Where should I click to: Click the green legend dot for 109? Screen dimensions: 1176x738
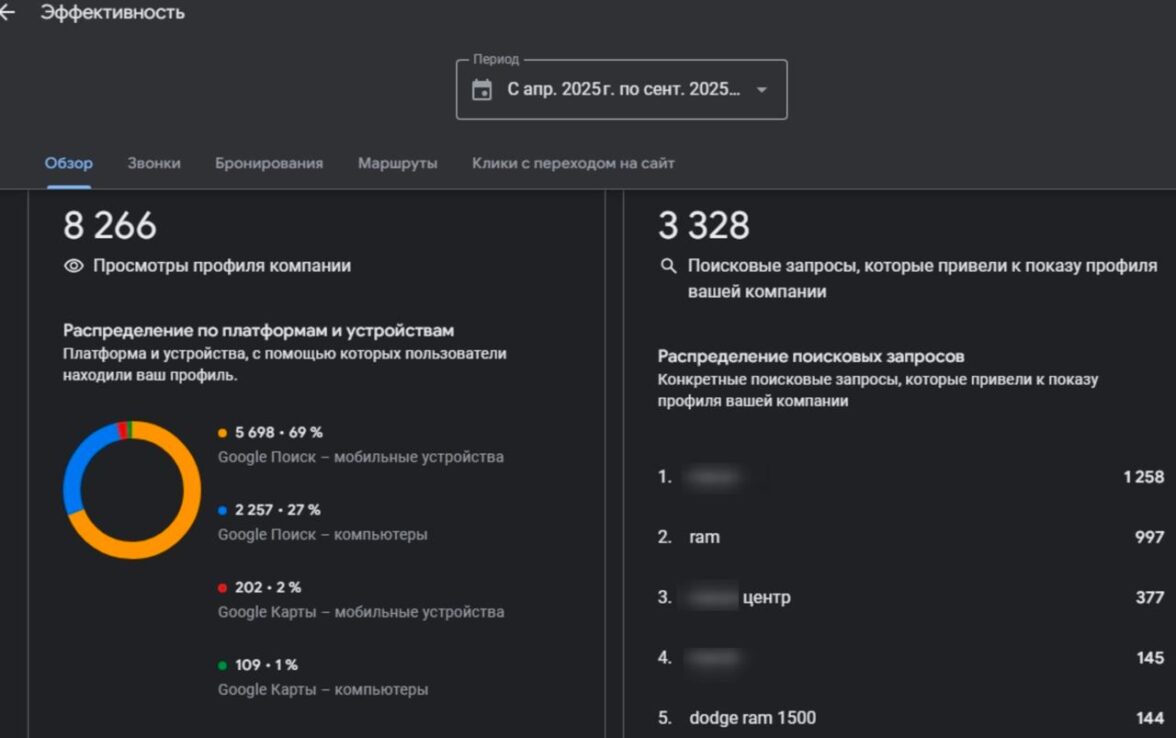[x=223, y=665]
